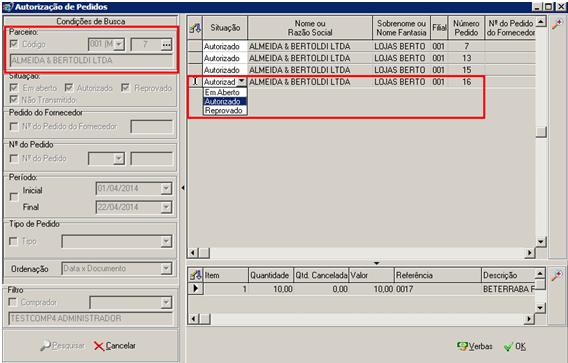
Task: Choose Autorizado in situation list
Action: [225, 101]
